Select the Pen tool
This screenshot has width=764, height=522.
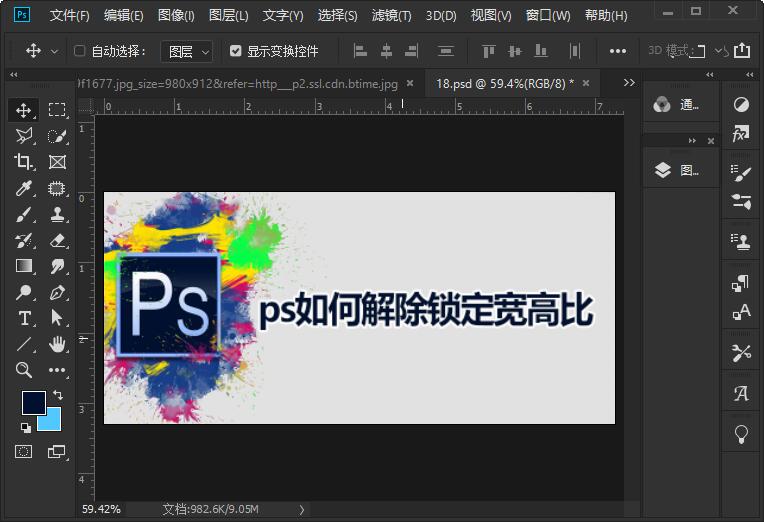click(57, 292)
